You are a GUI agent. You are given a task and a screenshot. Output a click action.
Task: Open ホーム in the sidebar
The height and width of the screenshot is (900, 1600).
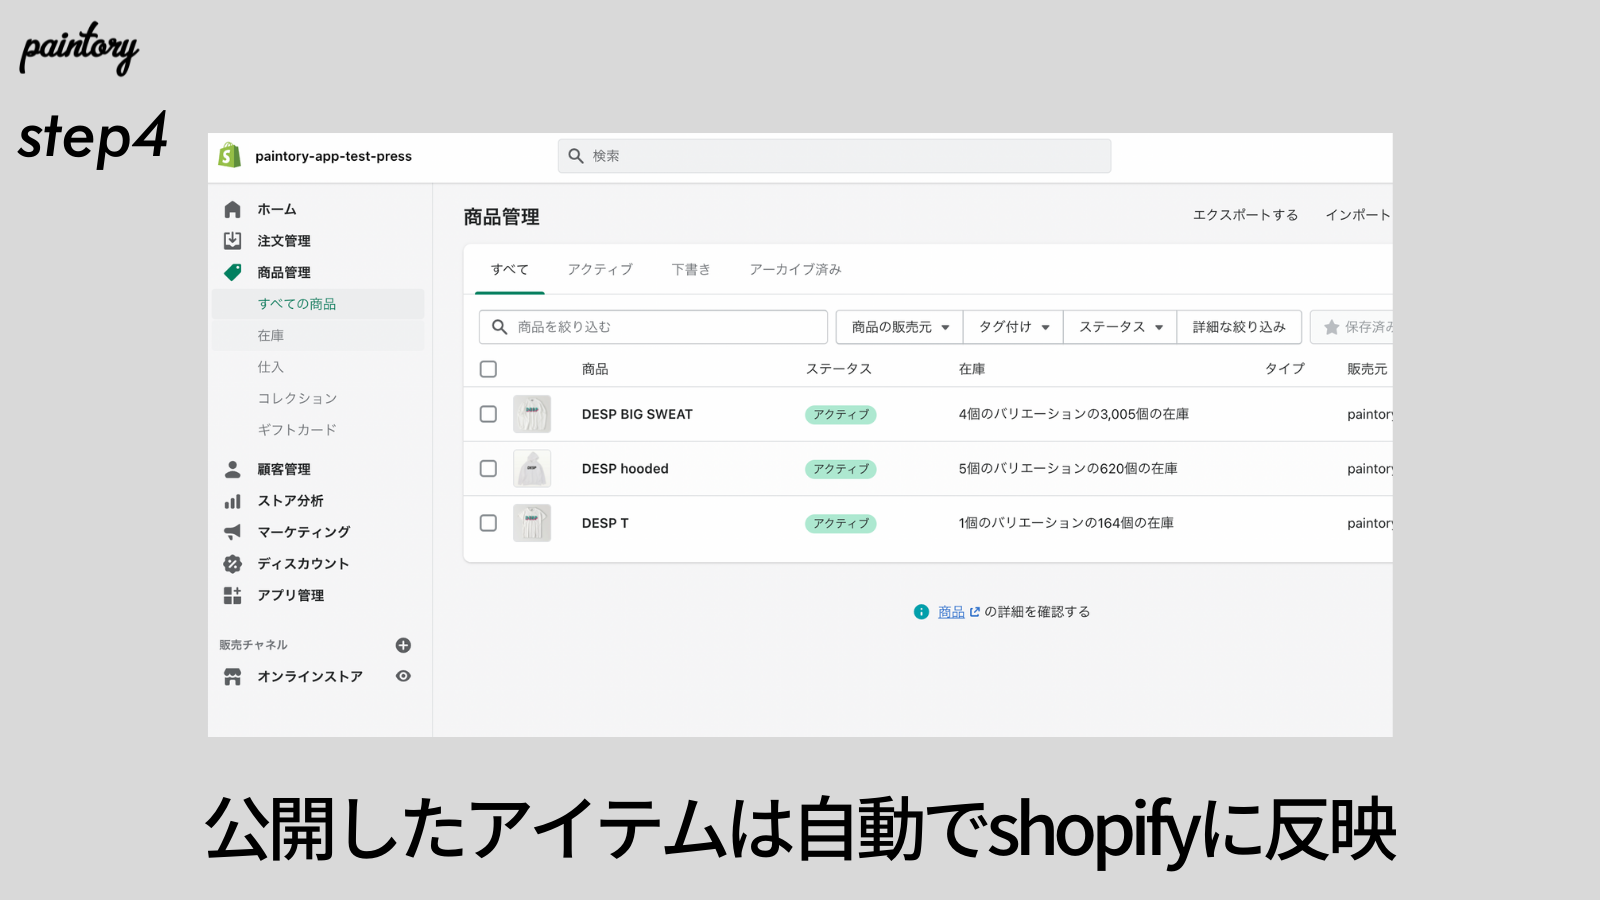click(x=277, y=209)
